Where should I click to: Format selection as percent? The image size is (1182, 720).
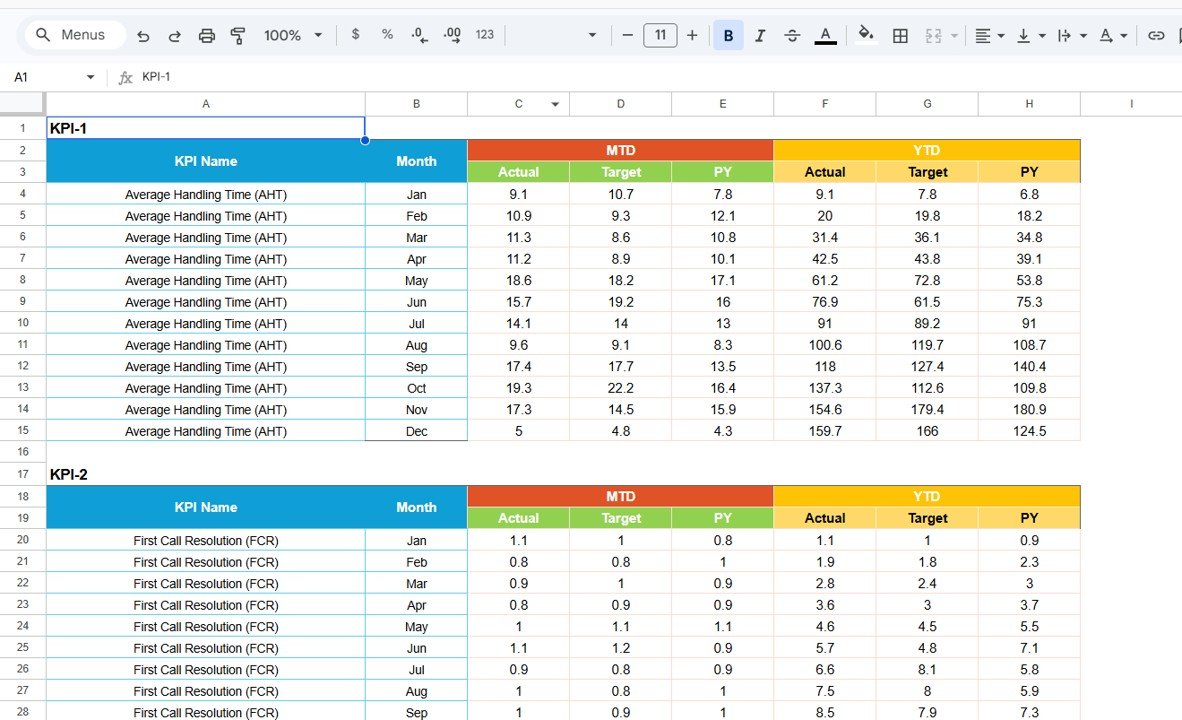point(387,34)
